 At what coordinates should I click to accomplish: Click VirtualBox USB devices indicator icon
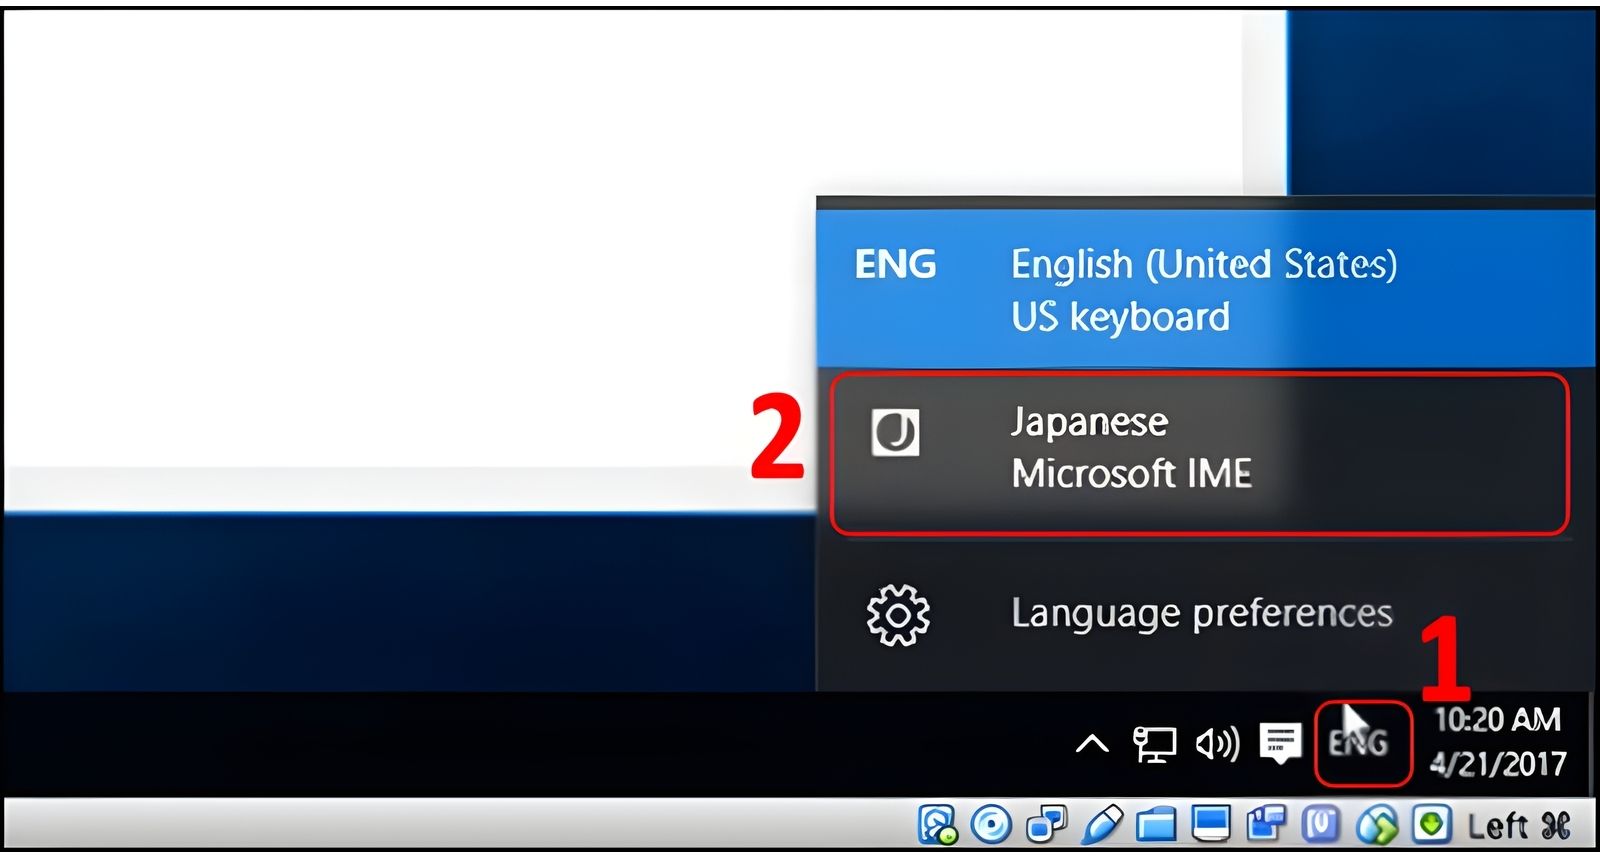point(1101,824)
